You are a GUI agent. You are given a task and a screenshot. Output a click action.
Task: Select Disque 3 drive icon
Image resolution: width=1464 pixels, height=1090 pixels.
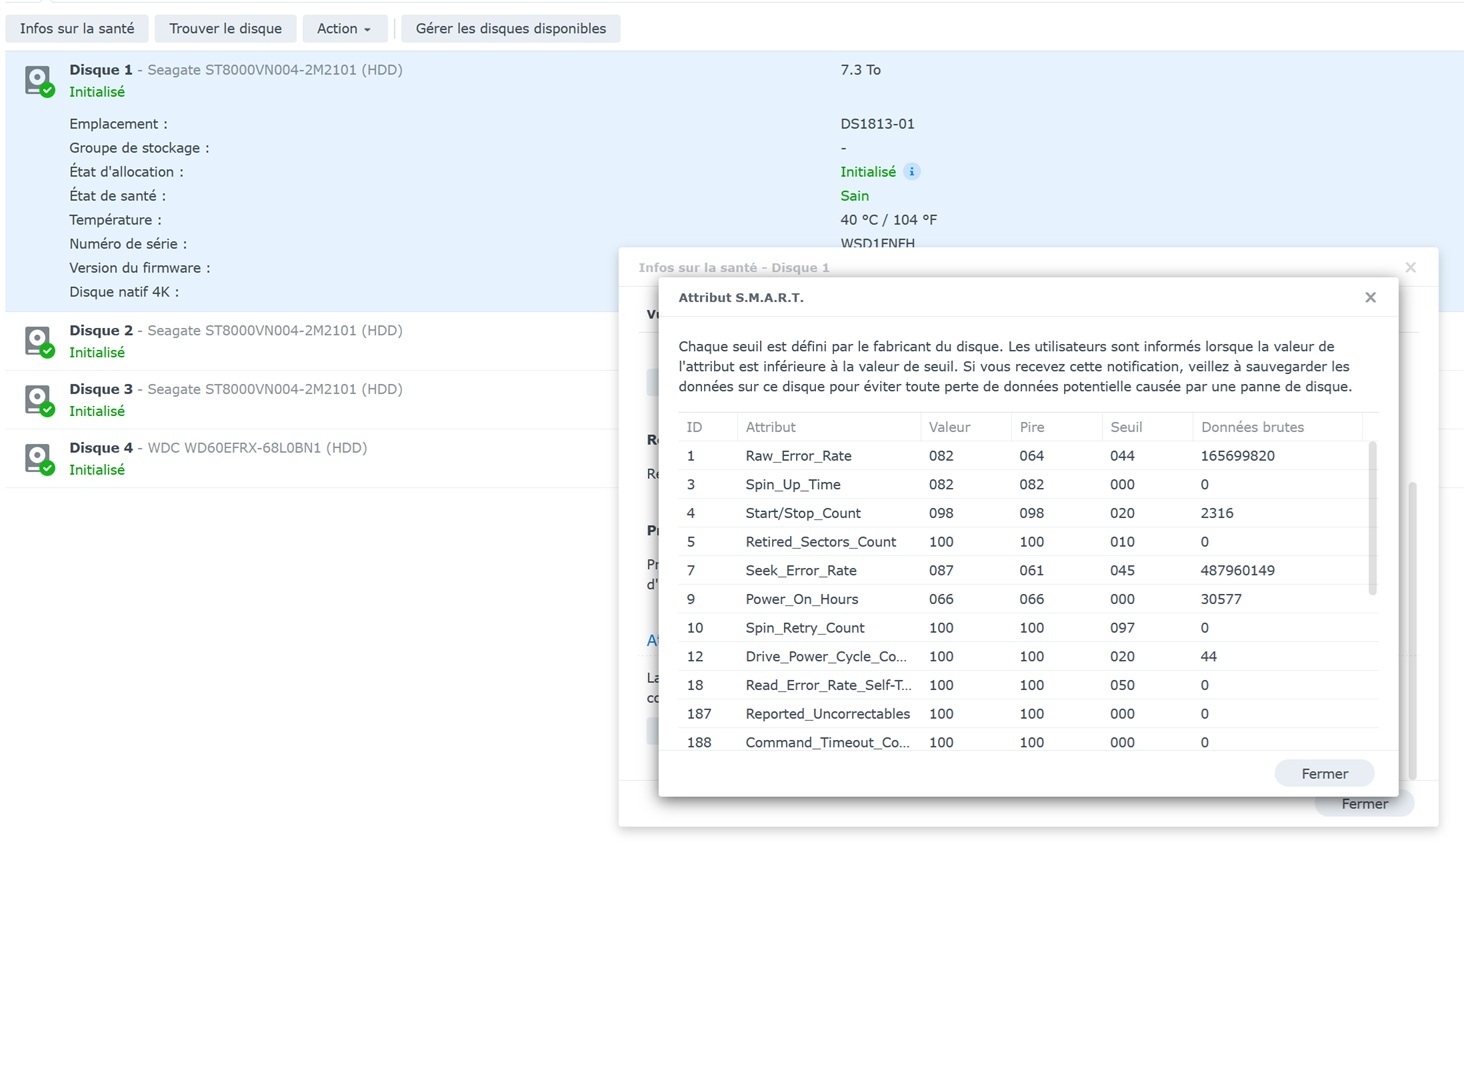[39, 400]
